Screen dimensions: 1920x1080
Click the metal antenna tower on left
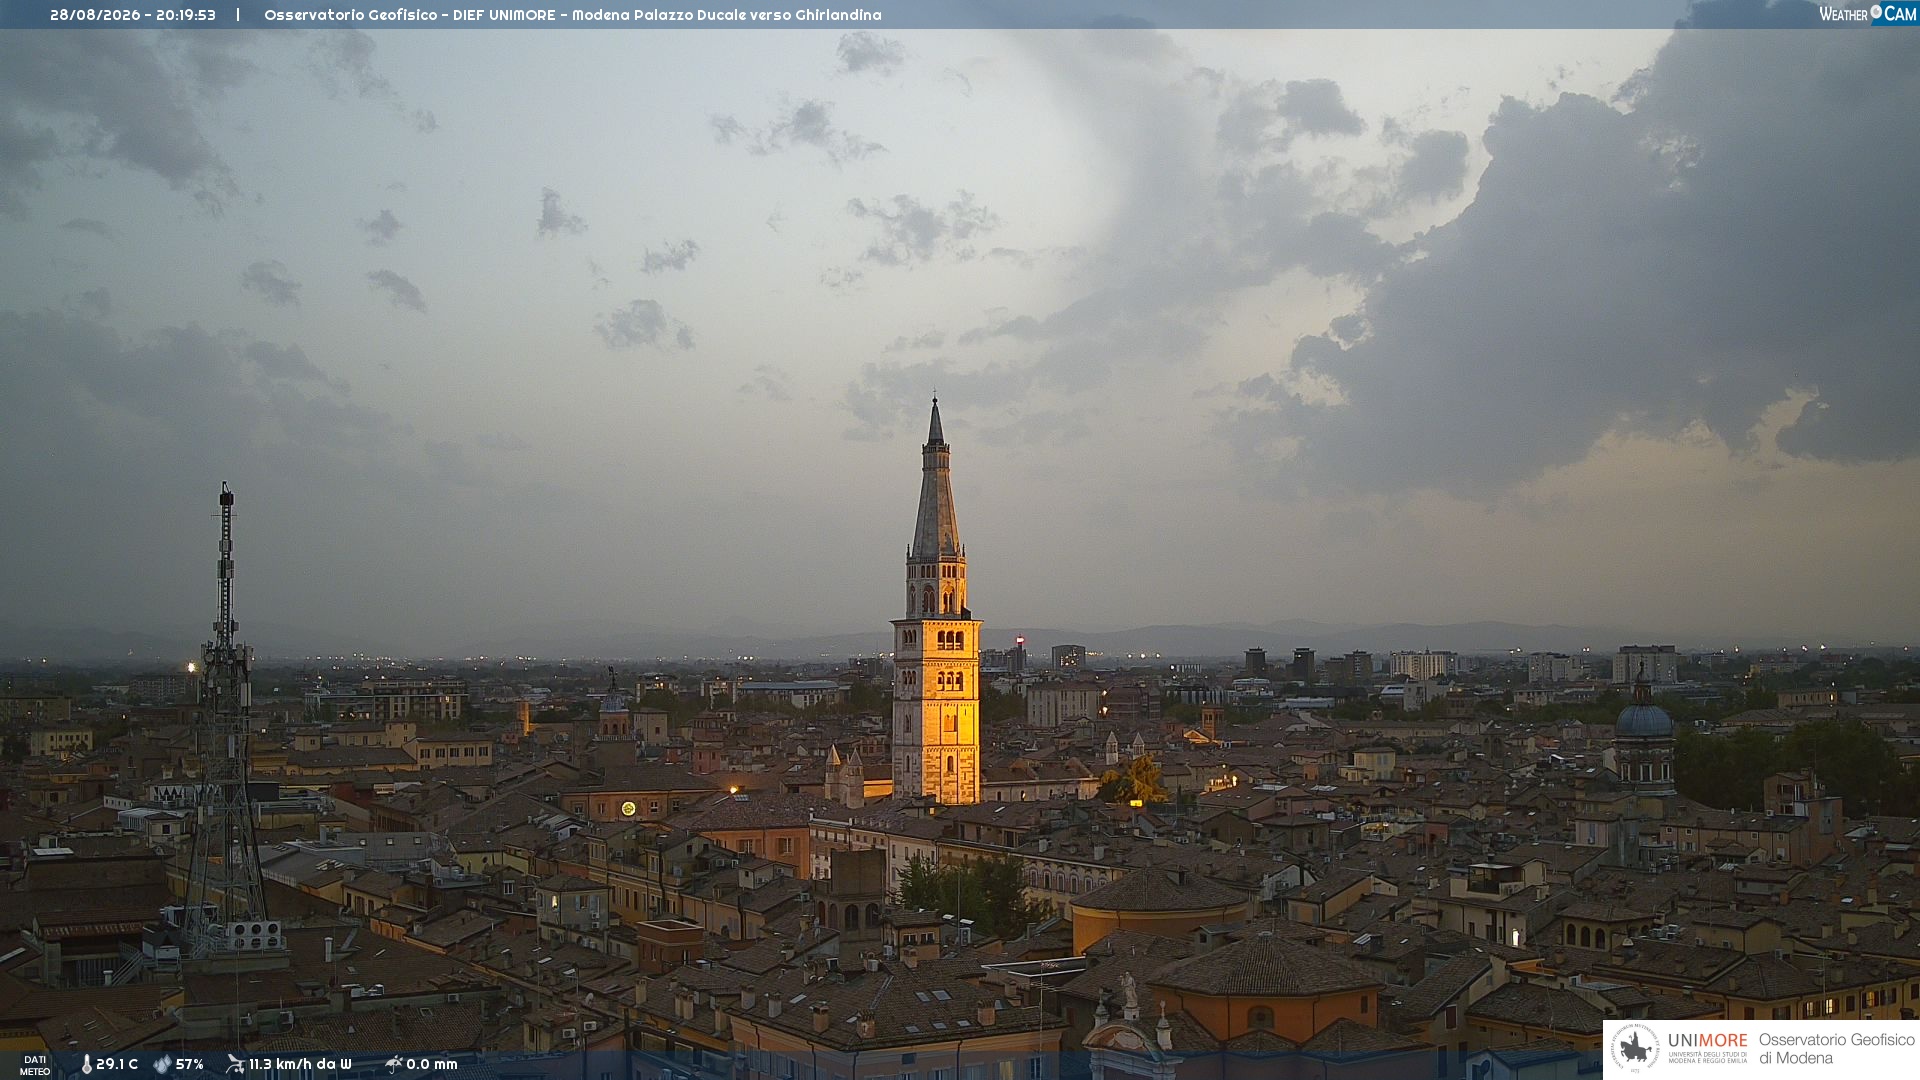click(226, 720)
